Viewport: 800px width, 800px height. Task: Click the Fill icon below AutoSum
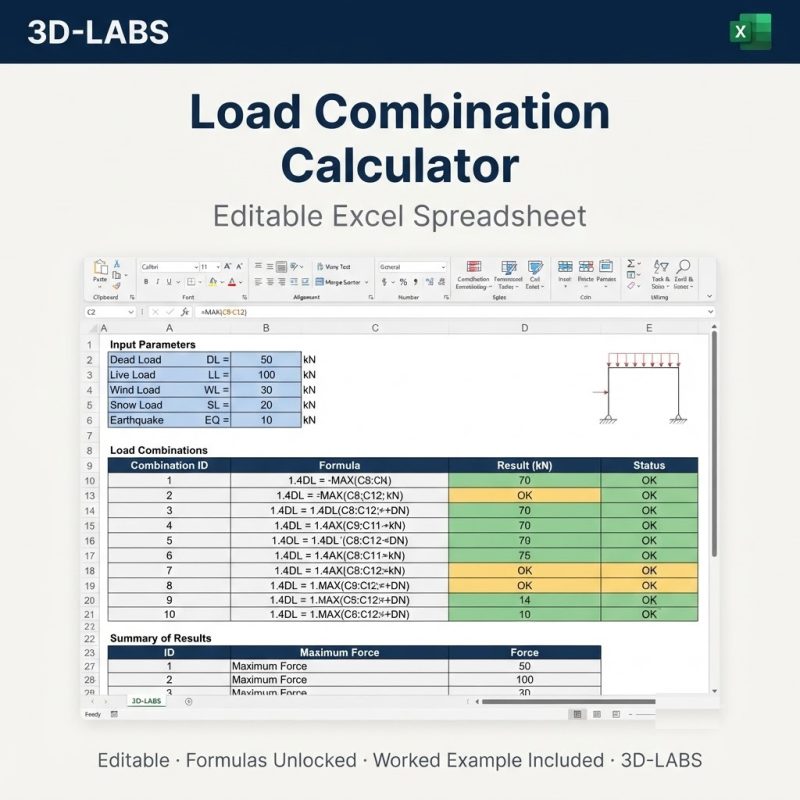tap(631, 274)
